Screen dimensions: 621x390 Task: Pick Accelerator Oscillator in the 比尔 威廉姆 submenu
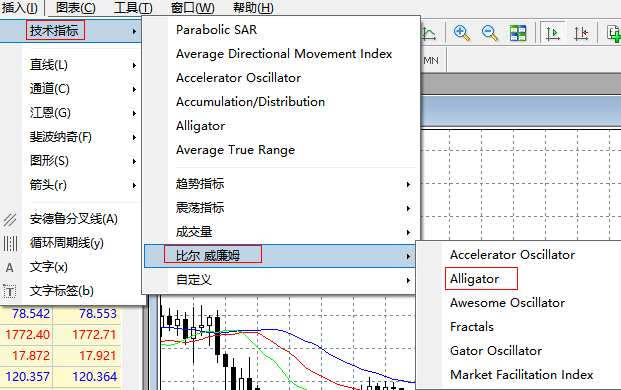point(512,255)
